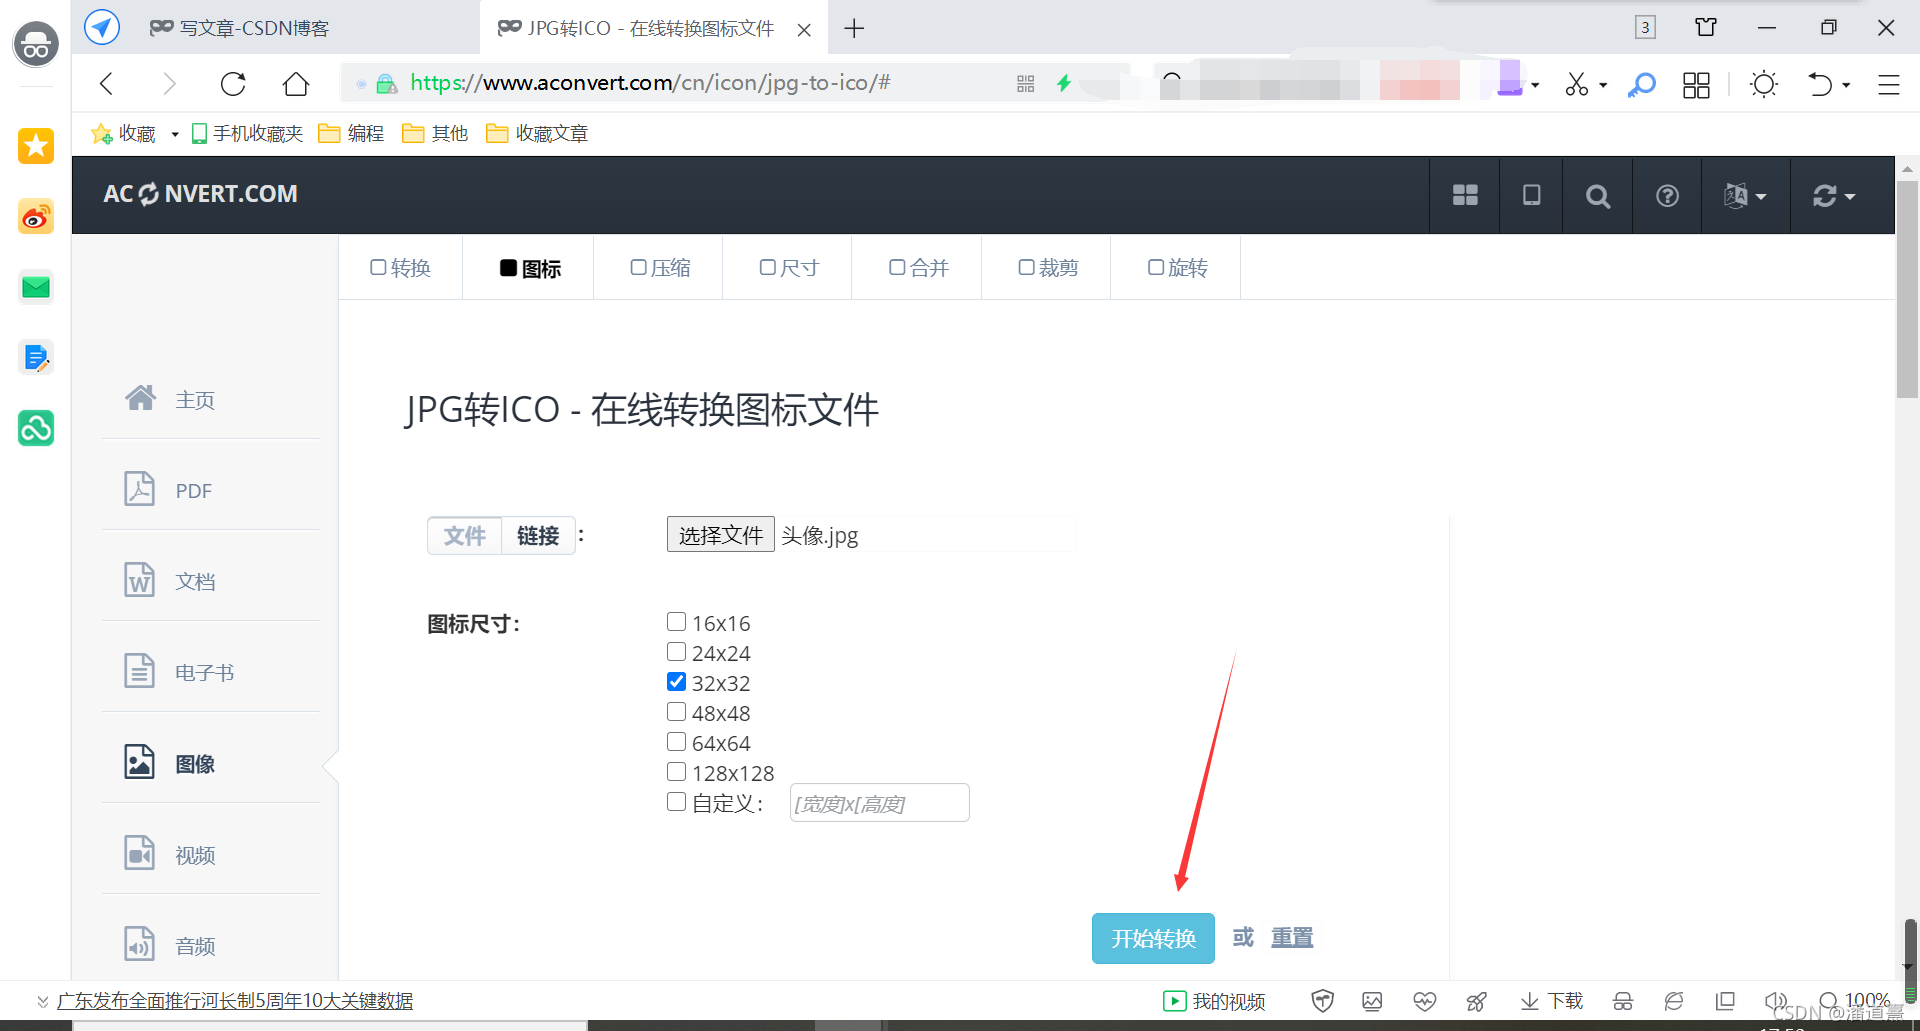Open the PDF sidebar link
Screen dimensions: 1920x1031
(x=194, y=491)
